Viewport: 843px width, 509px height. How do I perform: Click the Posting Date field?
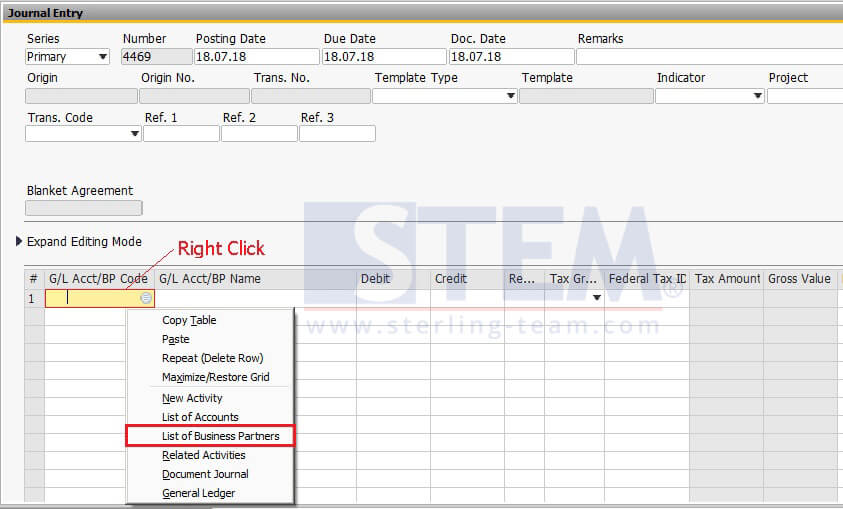(x=256, y=56)
